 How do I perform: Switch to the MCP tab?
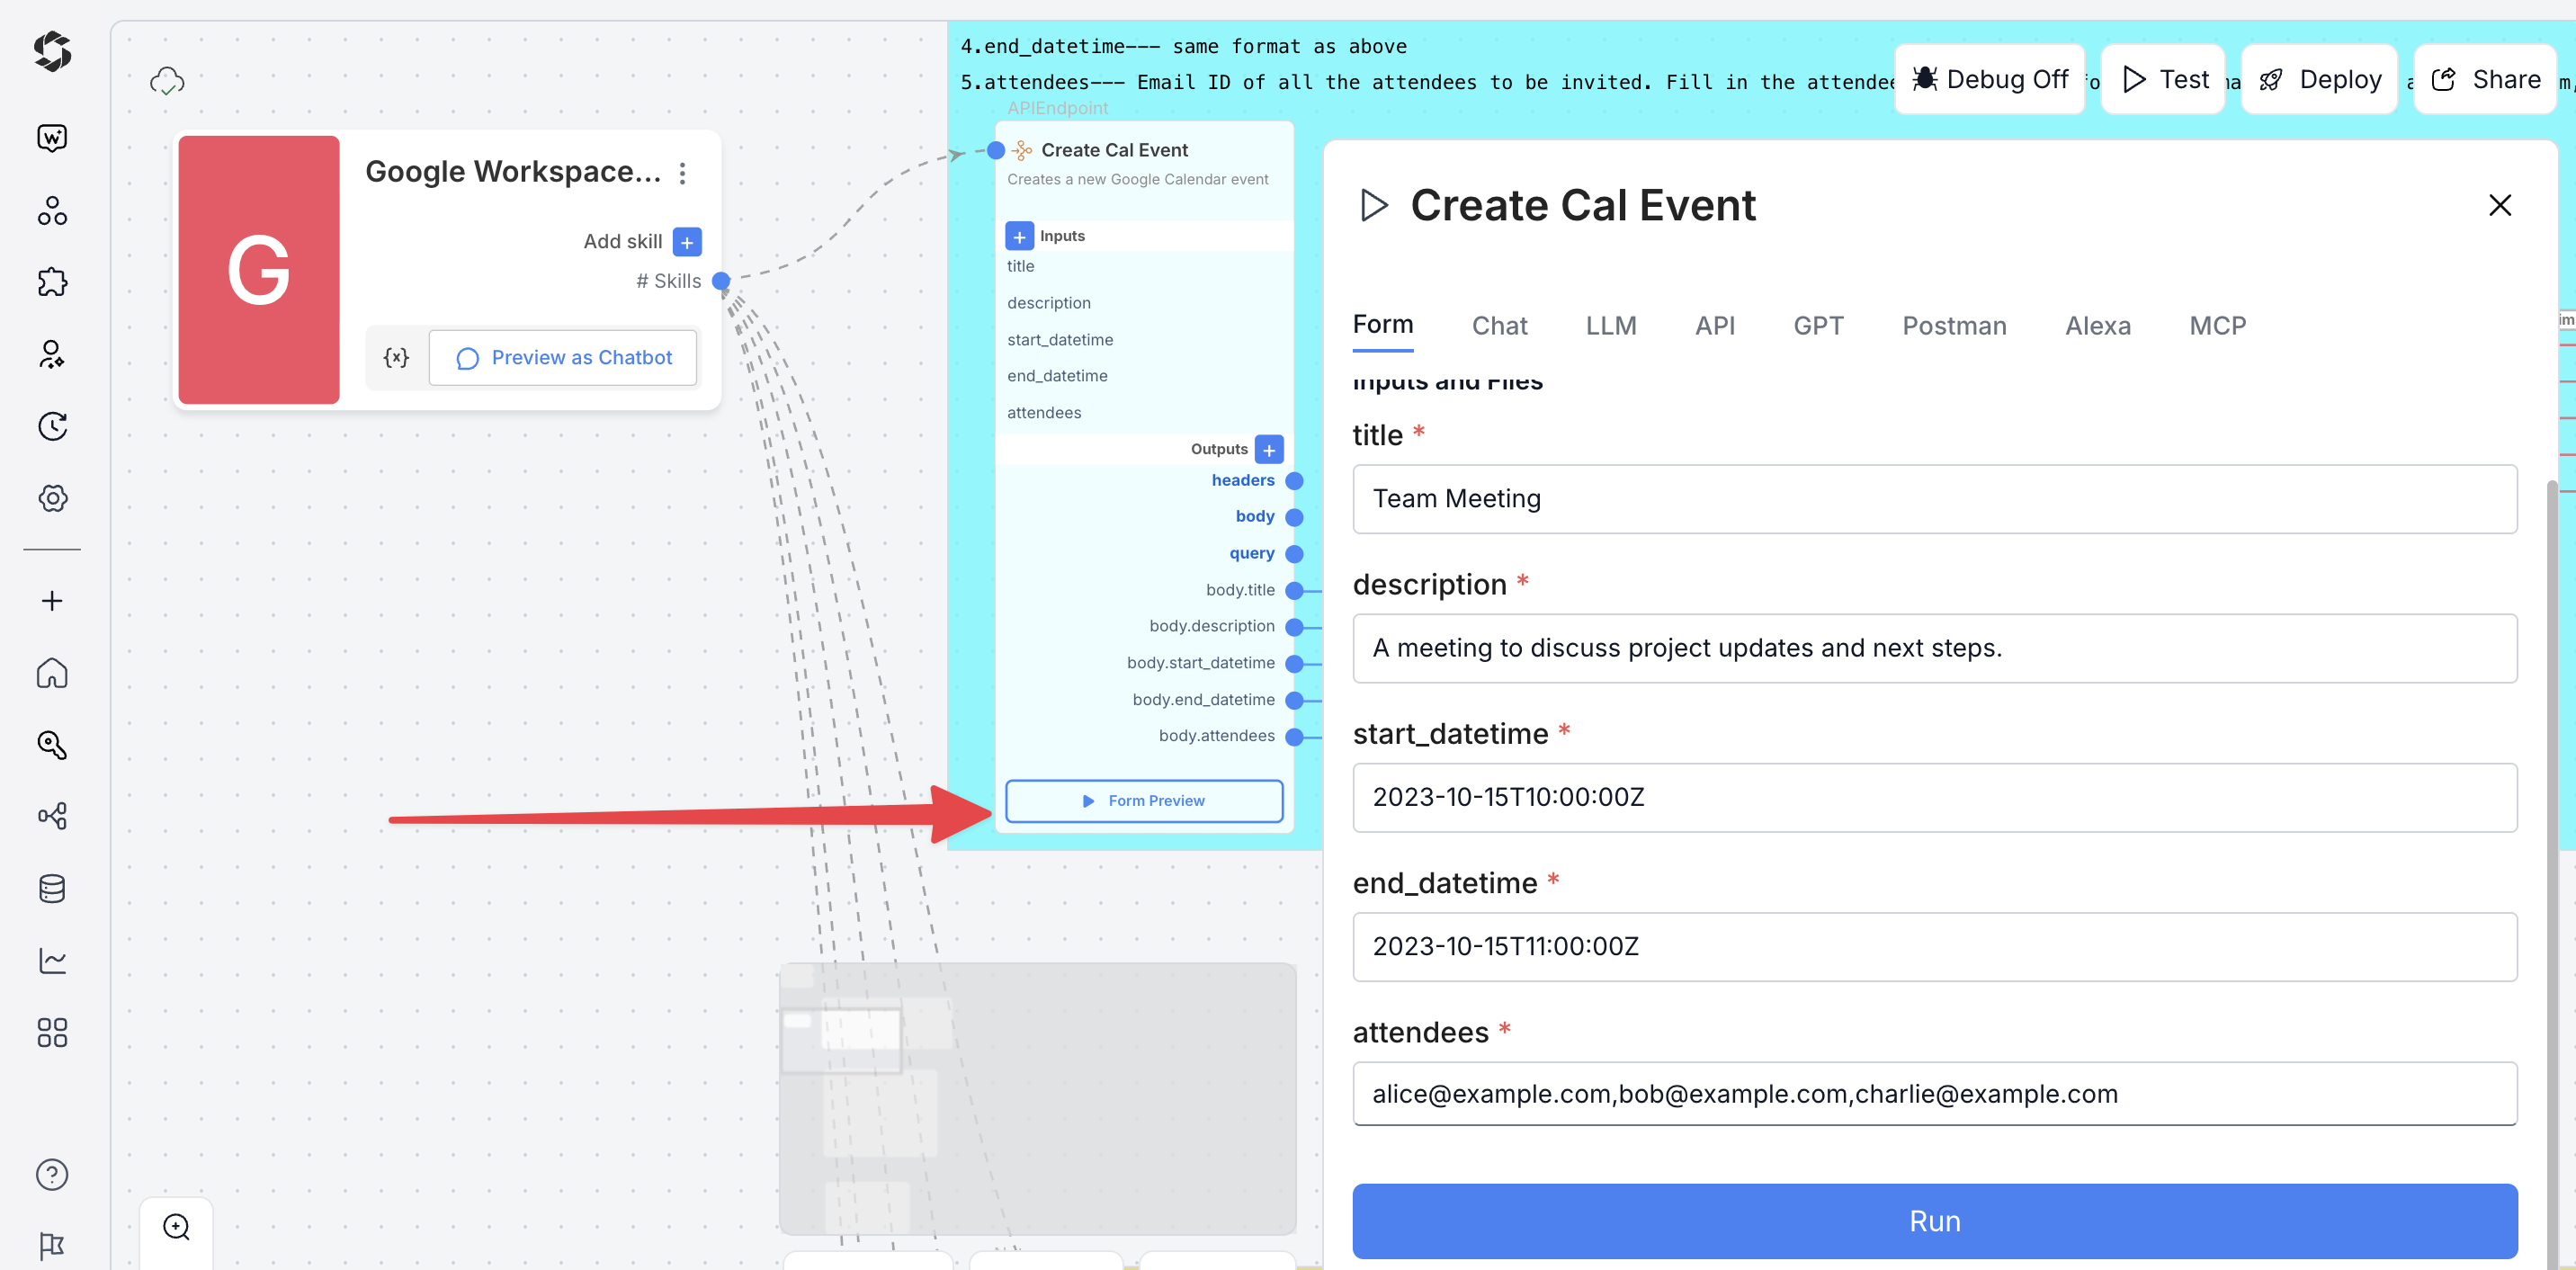(2216, 326)
